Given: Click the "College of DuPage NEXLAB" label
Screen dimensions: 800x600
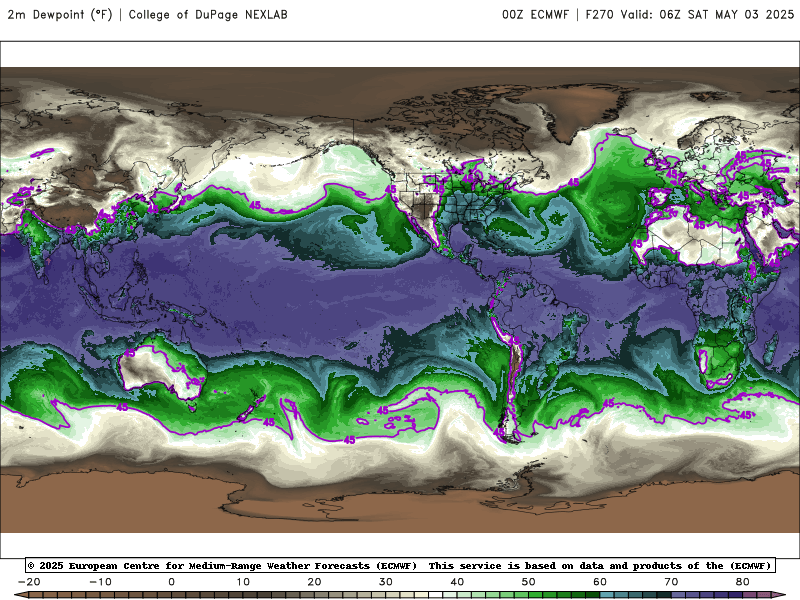Looking at the screenshot, I should tap(208, 14).
